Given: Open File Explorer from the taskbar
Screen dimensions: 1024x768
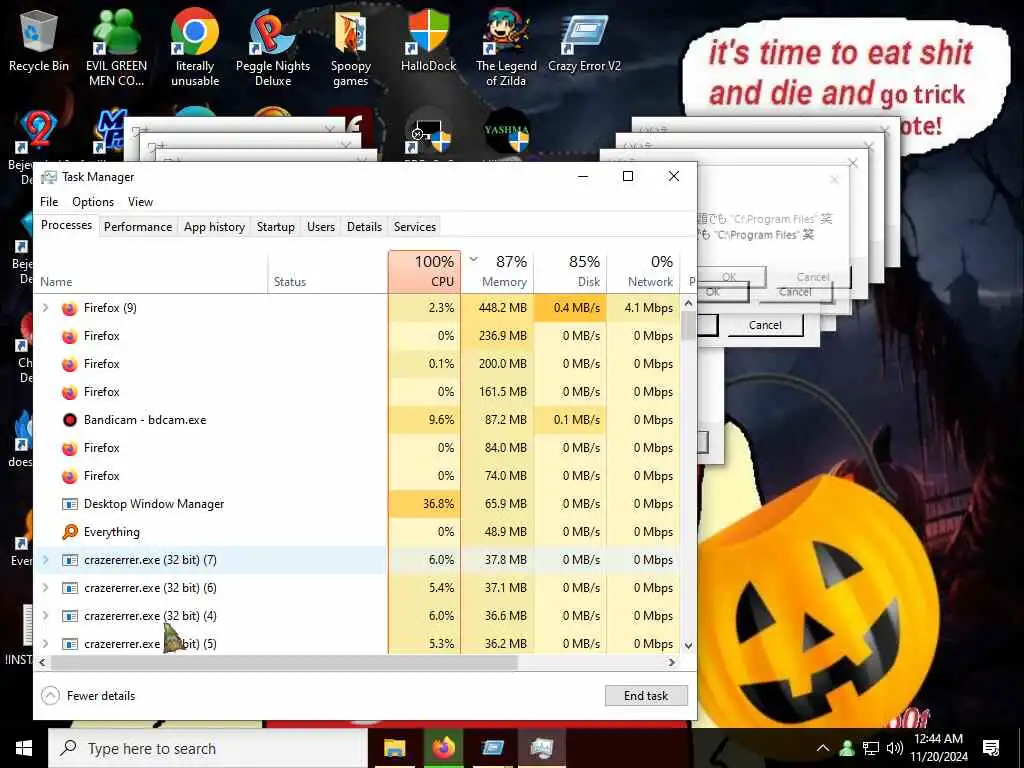Looking at the screenshot, I should [x=394, y=748].
